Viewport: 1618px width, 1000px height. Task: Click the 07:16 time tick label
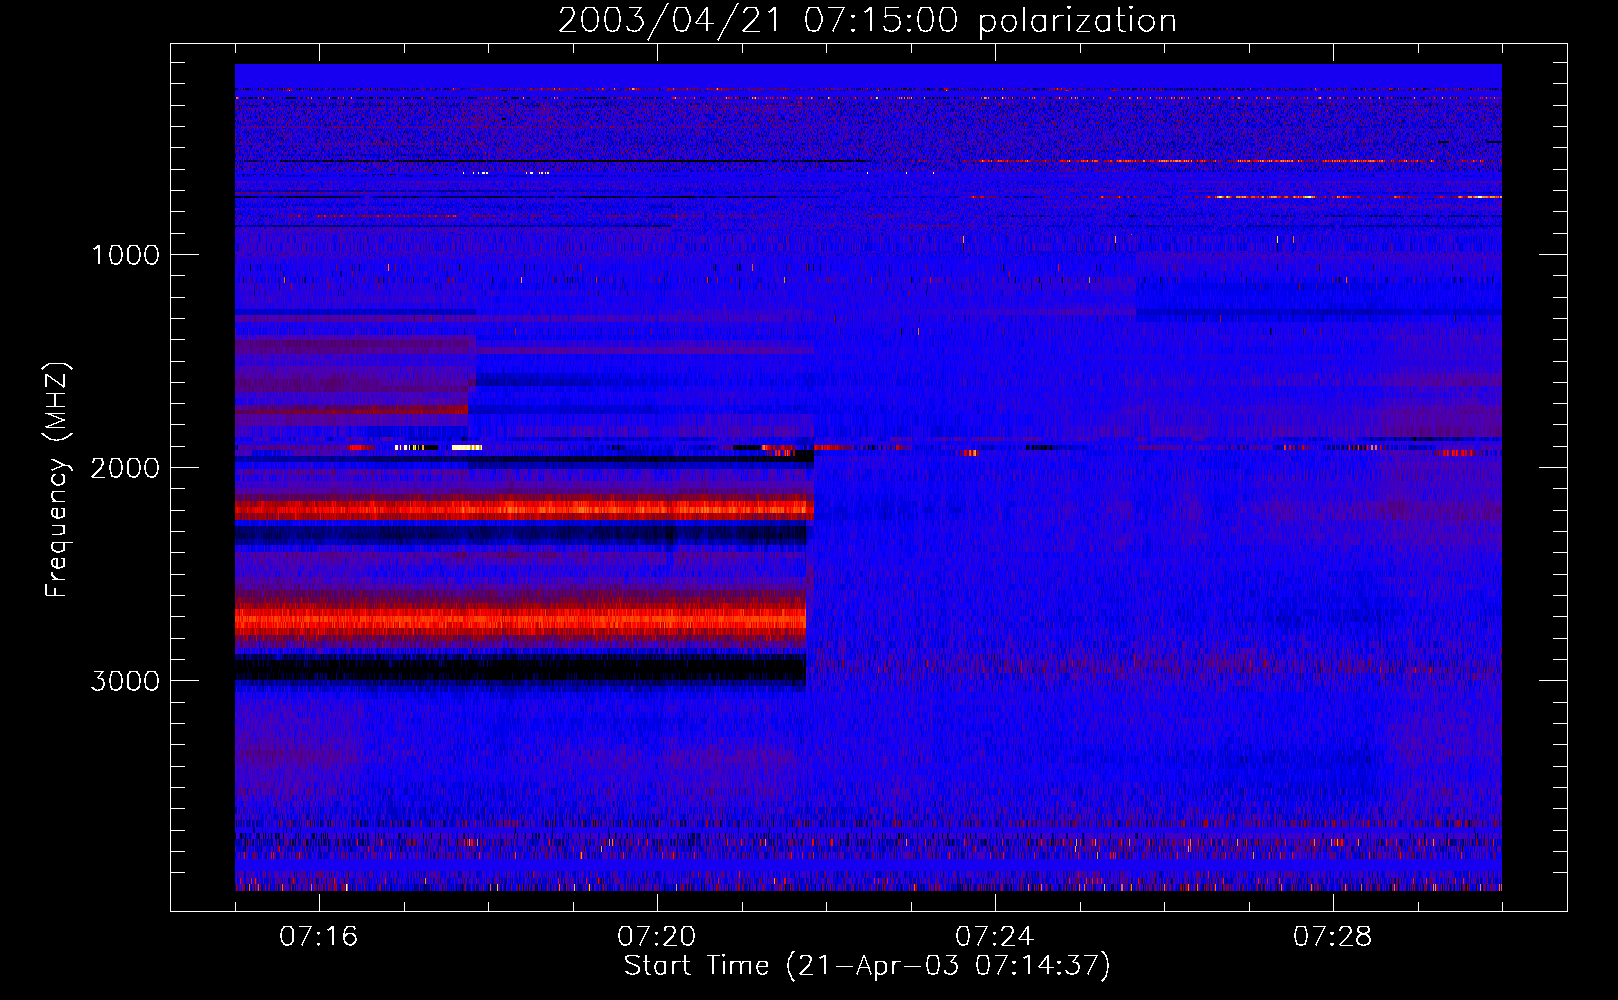318,937
